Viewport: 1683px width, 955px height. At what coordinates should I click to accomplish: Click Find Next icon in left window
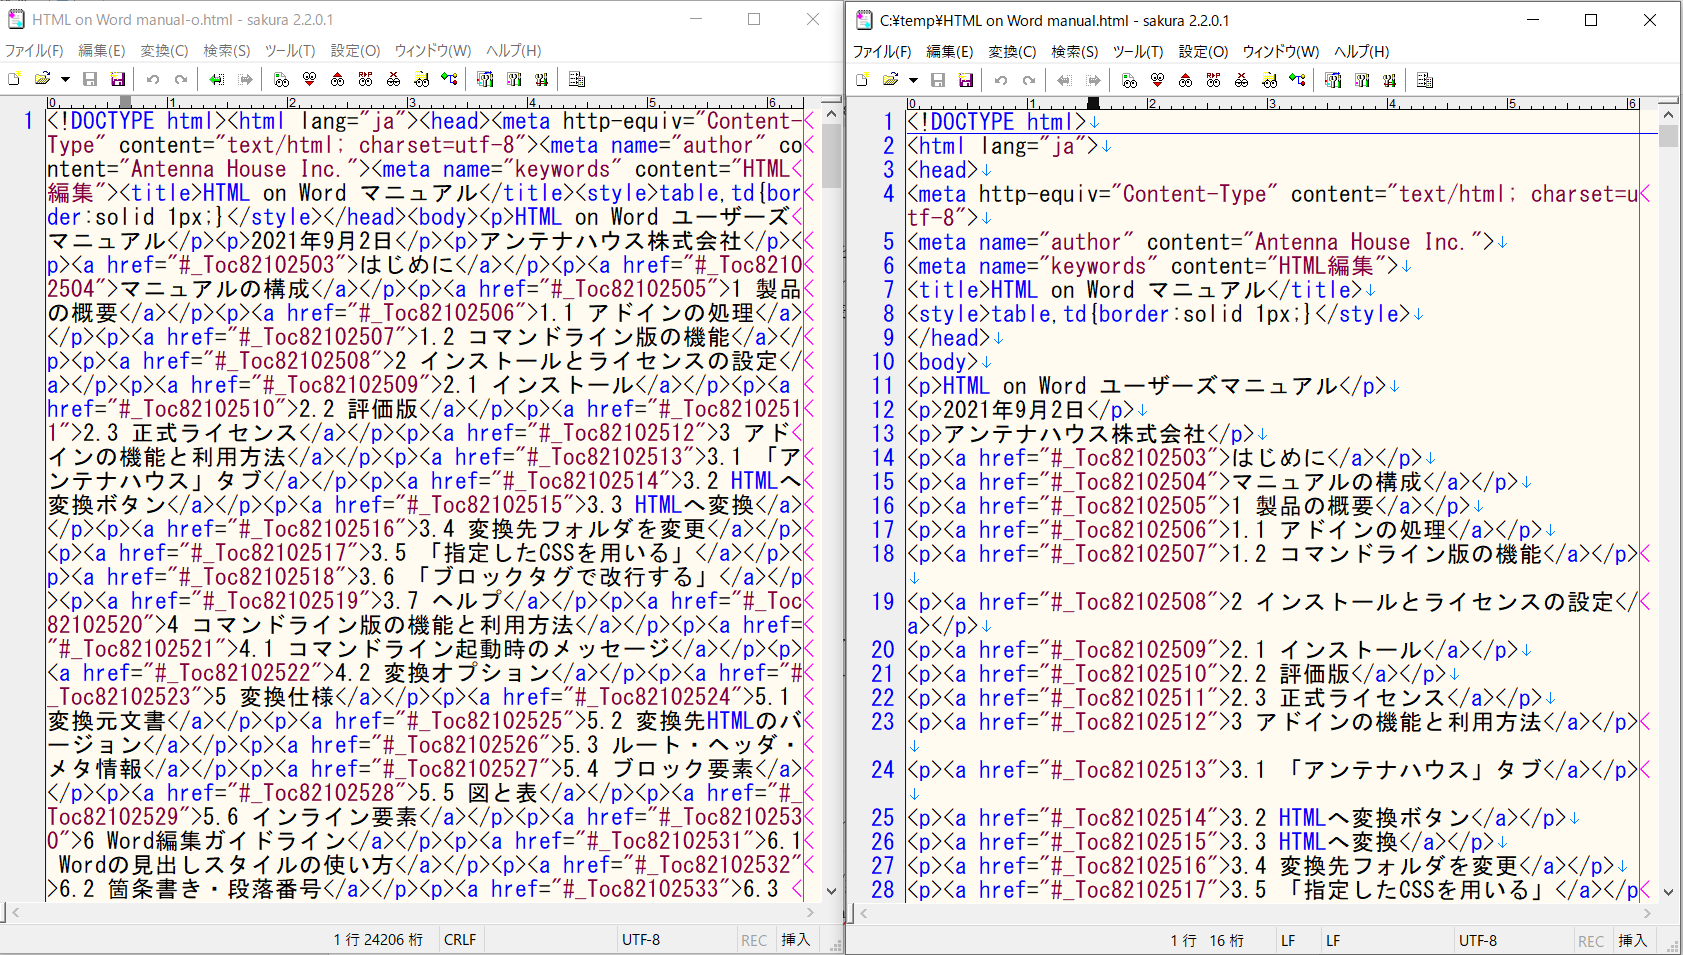coord(309,79)
